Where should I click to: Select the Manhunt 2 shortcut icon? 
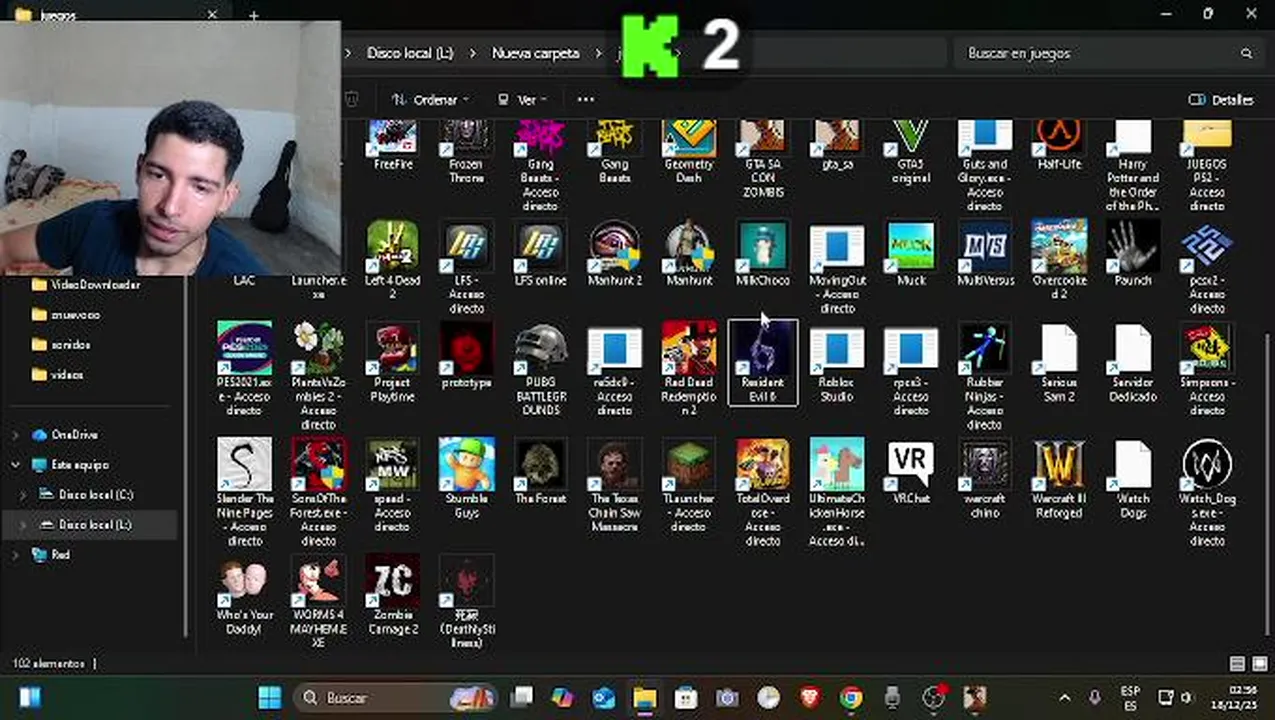614,254
